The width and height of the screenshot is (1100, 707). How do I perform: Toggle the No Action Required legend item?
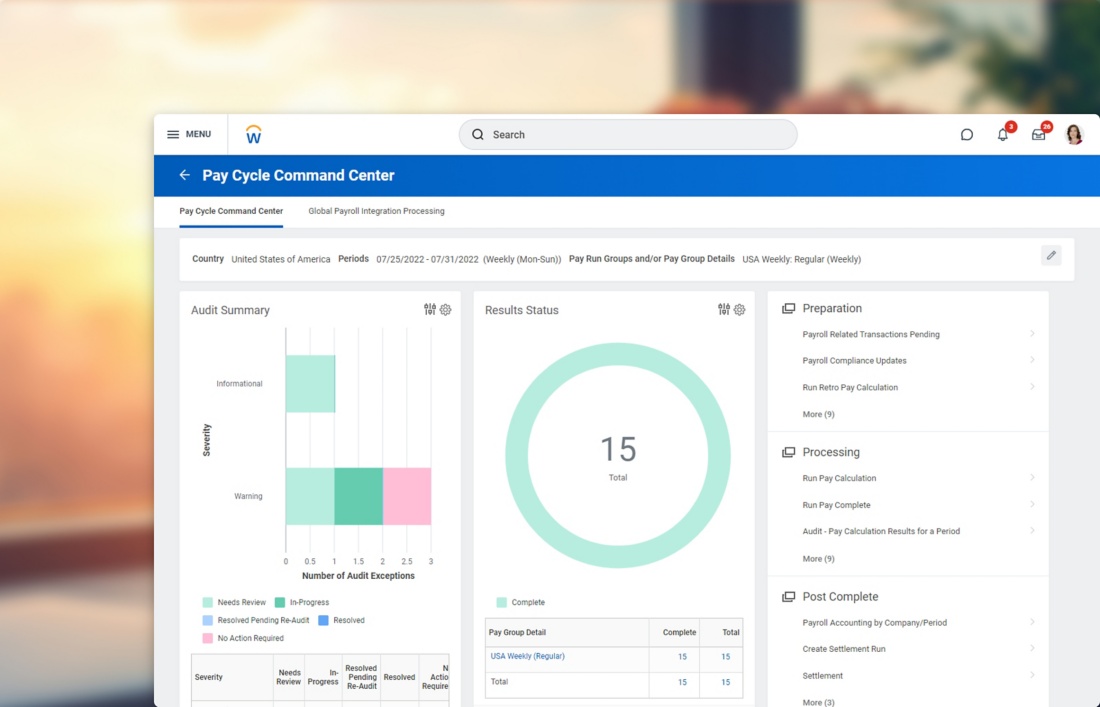pyautogui.click(x=243, y=638)
